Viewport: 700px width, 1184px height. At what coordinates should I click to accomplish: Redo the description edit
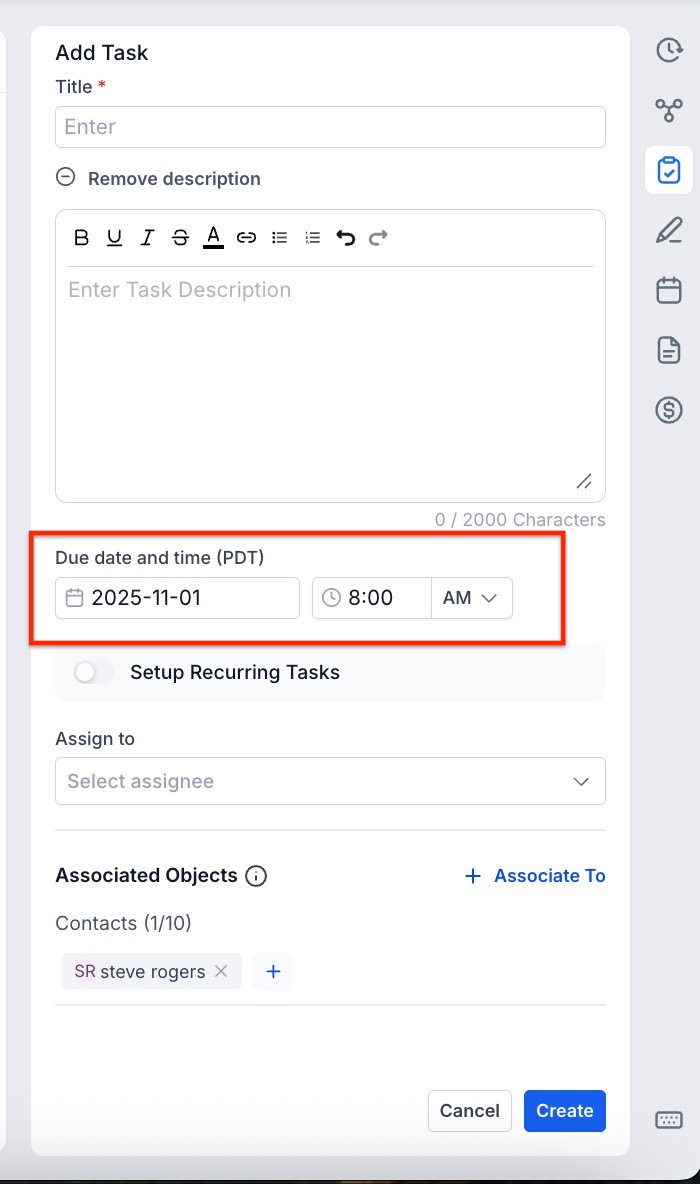(x=378, y=238)
